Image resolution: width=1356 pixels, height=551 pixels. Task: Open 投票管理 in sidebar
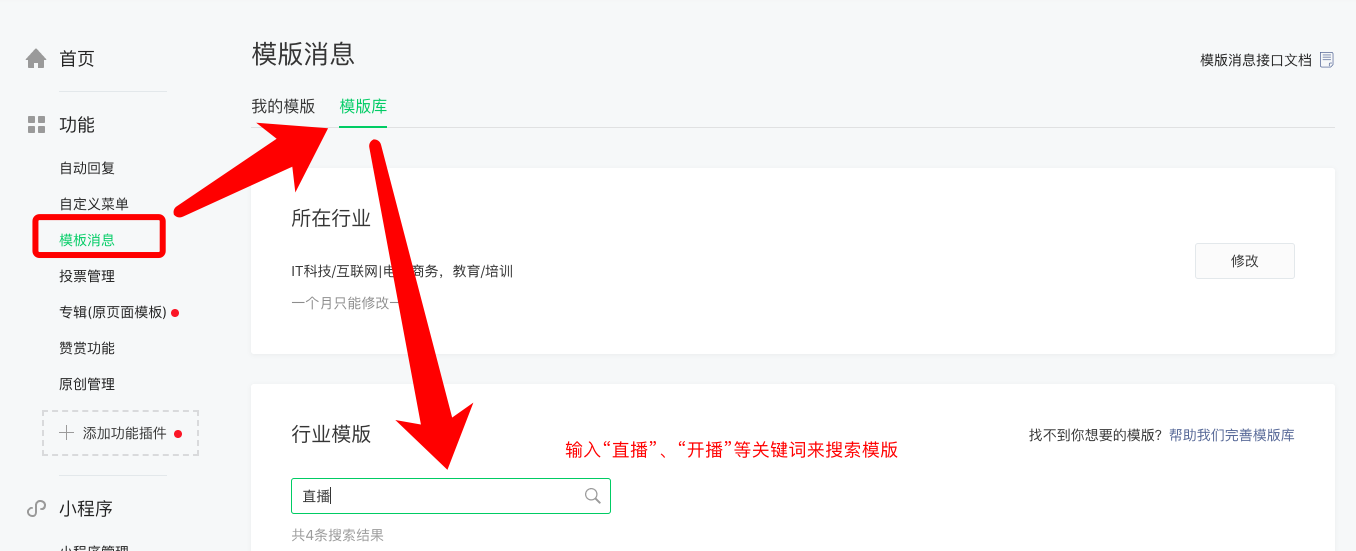click(87, 276)
